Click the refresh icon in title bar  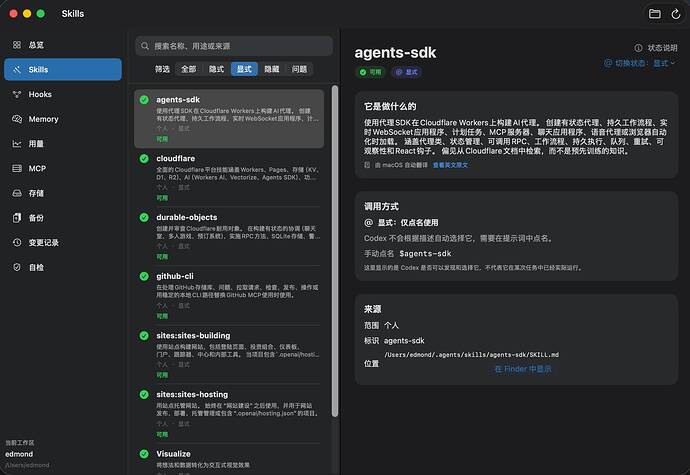[x=675, y=14]
